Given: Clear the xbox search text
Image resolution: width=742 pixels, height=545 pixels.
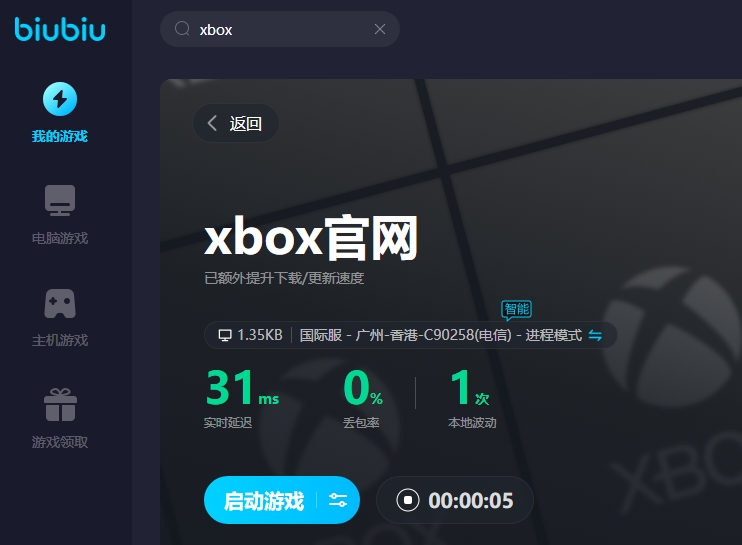Looking at the screenshot, I should click(380, 29).
